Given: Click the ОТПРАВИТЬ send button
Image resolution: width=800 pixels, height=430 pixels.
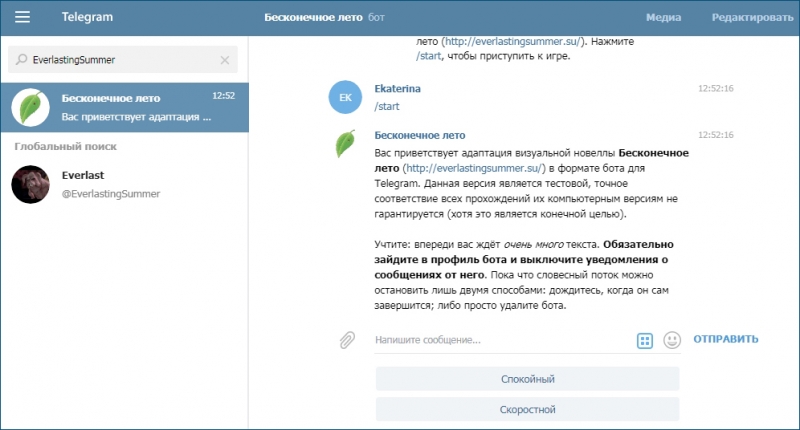Looking at the screenshot, I should pyautogui.click(x=726, y=339).
